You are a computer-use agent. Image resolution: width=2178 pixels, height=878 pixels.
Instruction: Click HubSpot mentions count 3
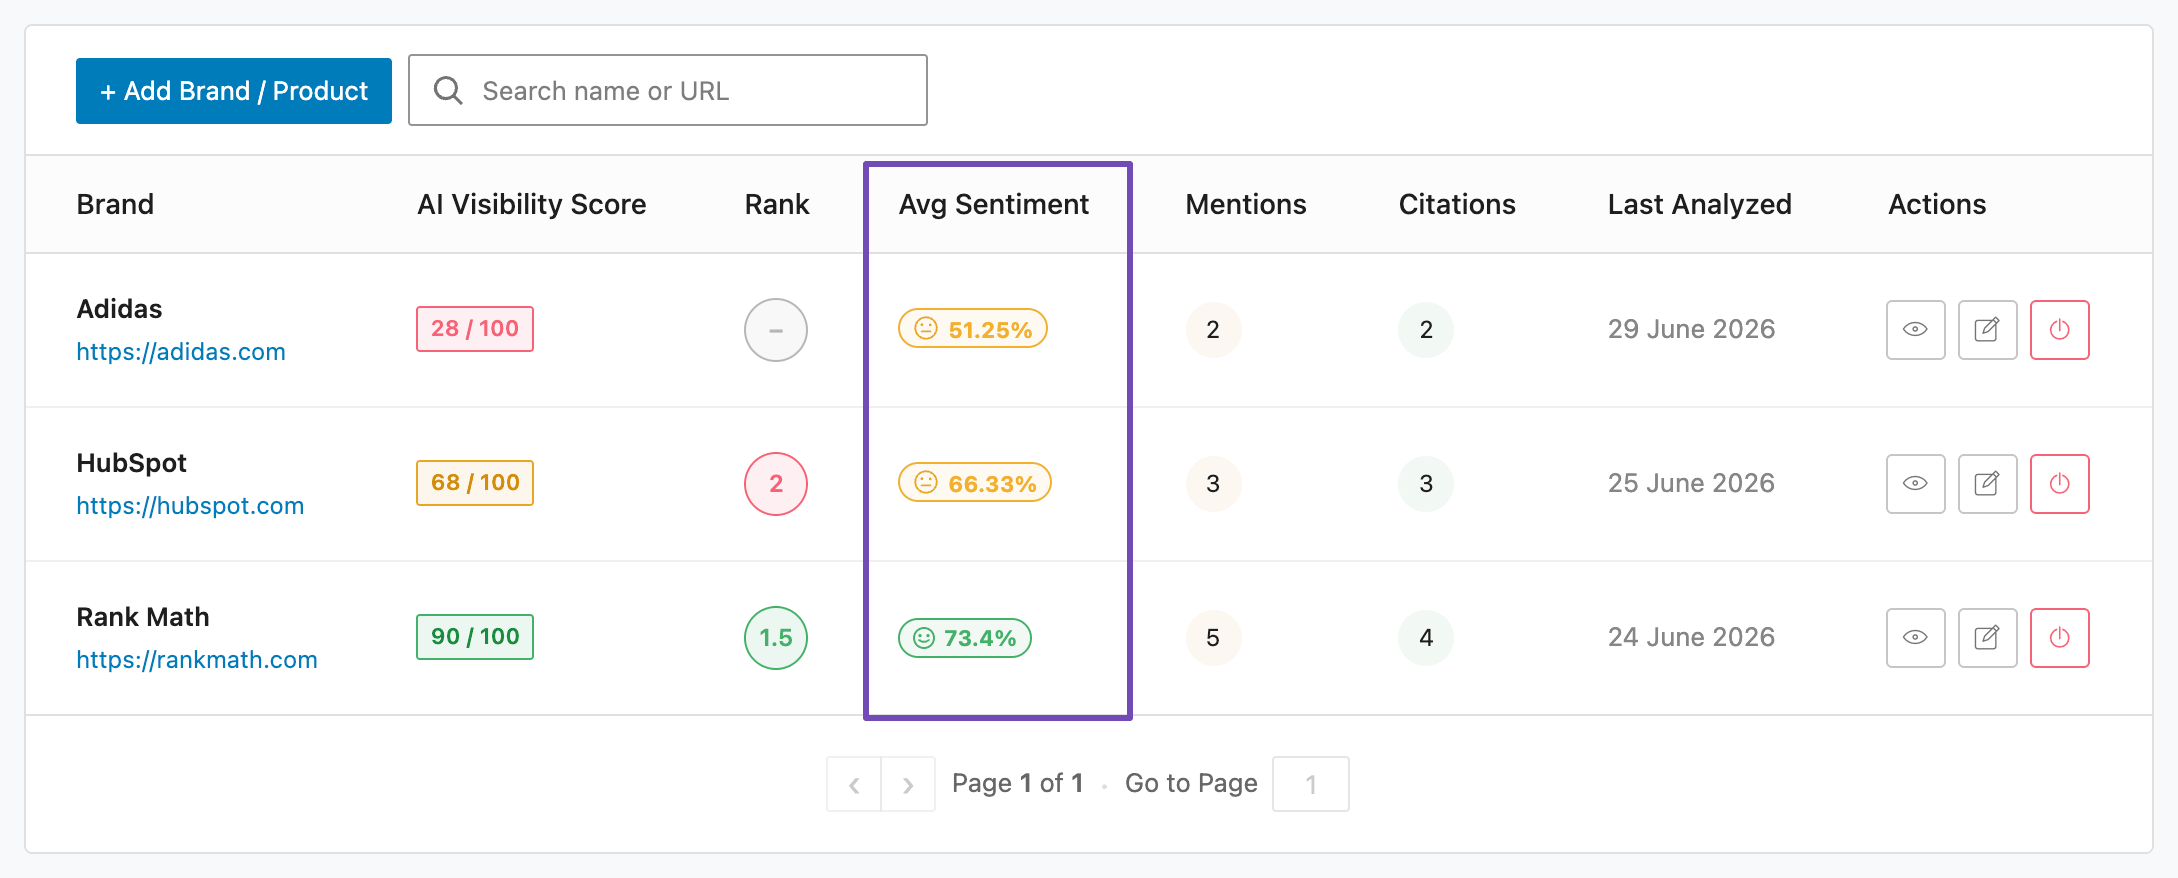(1213, 484)
